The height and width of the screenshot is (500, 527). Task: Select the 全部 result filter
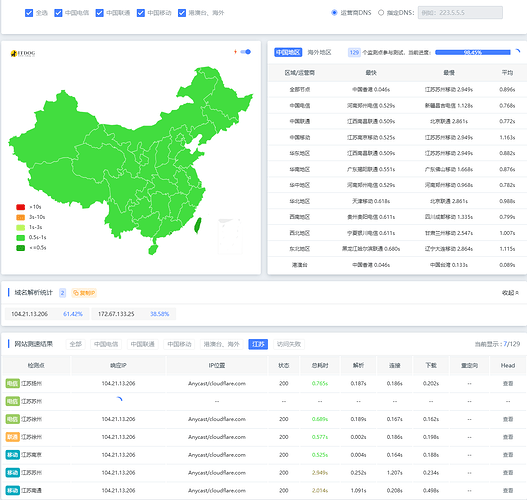(76, 344)
